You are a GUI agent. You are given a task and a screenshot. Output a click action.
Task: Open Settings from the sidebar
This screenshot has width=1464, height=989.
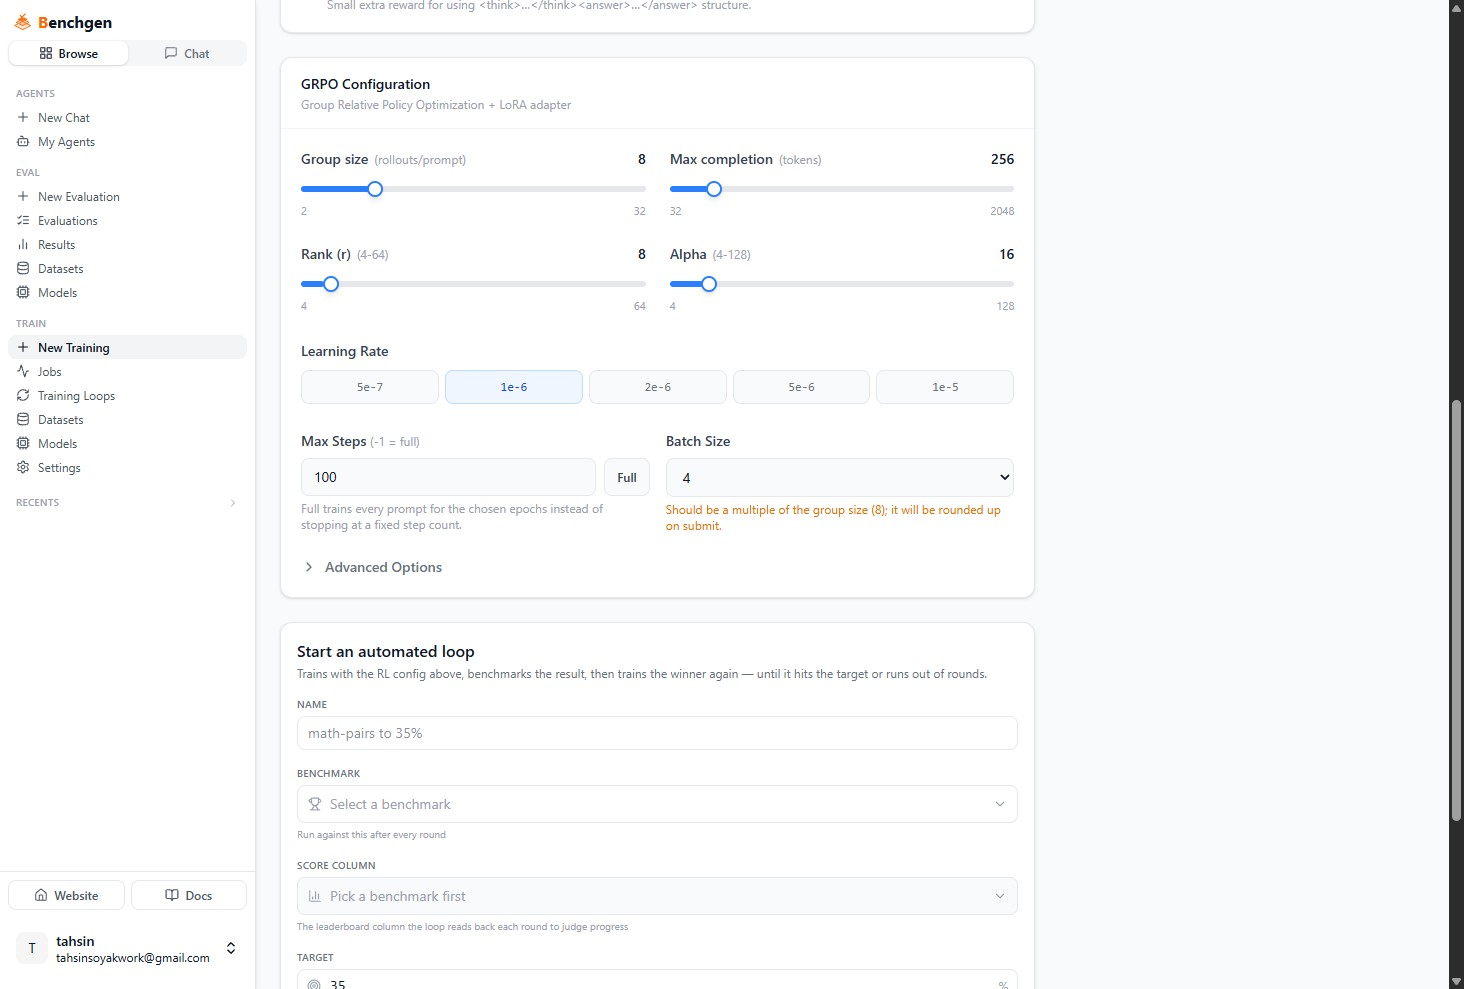pos(127,467)
